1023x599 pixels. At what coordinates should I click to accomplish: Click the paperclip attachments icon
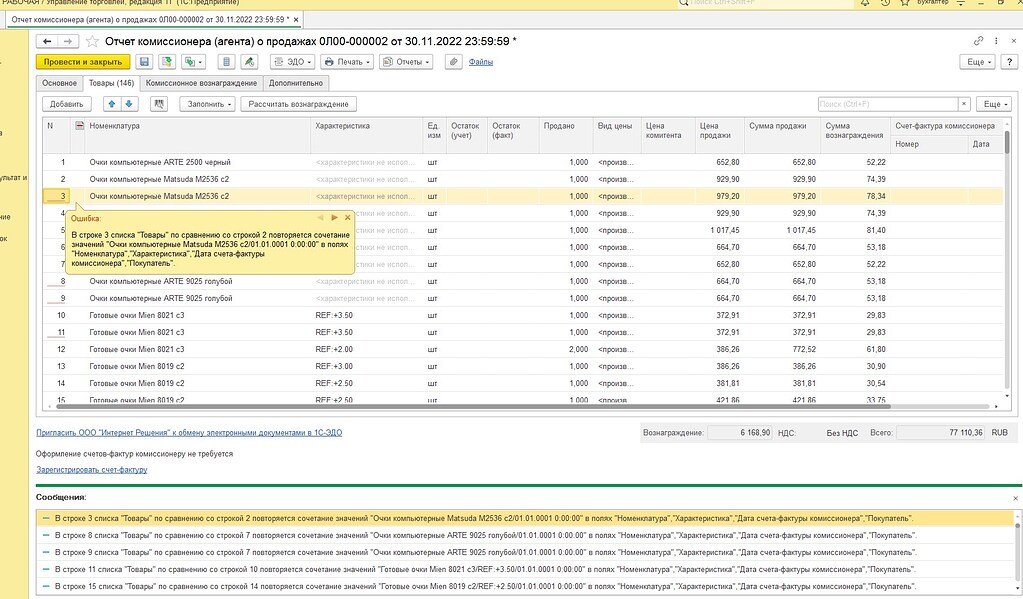tap(454, 62)
